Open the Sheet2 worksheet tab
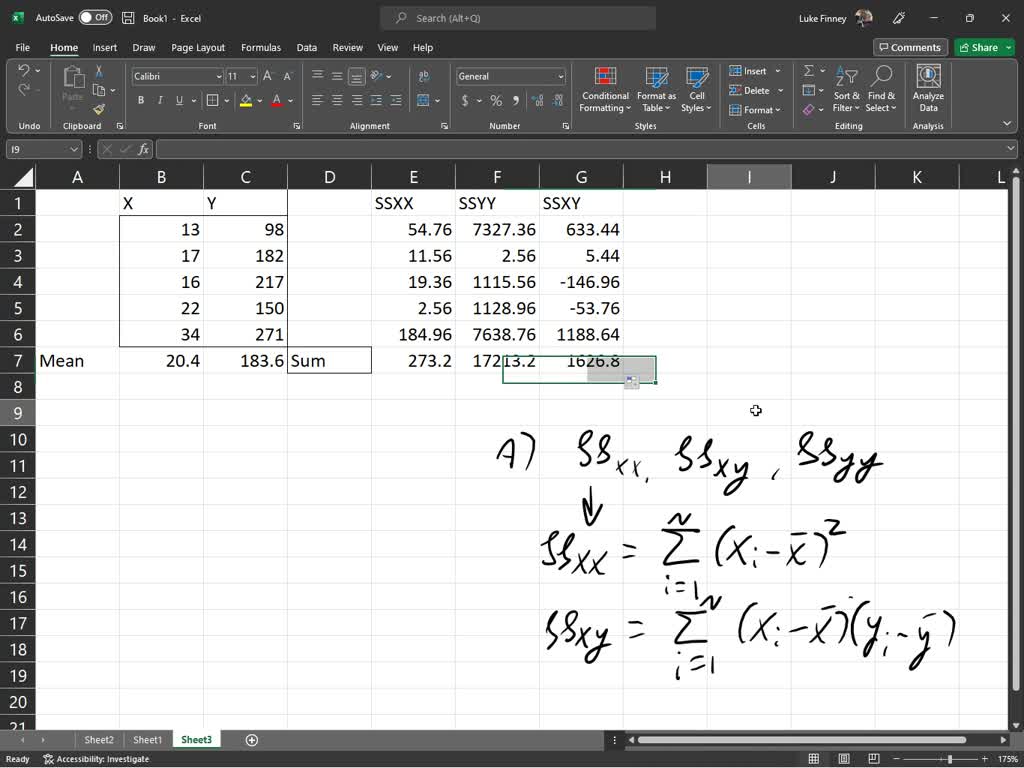Screen dimensions: 1024x768 coord(99,740)
